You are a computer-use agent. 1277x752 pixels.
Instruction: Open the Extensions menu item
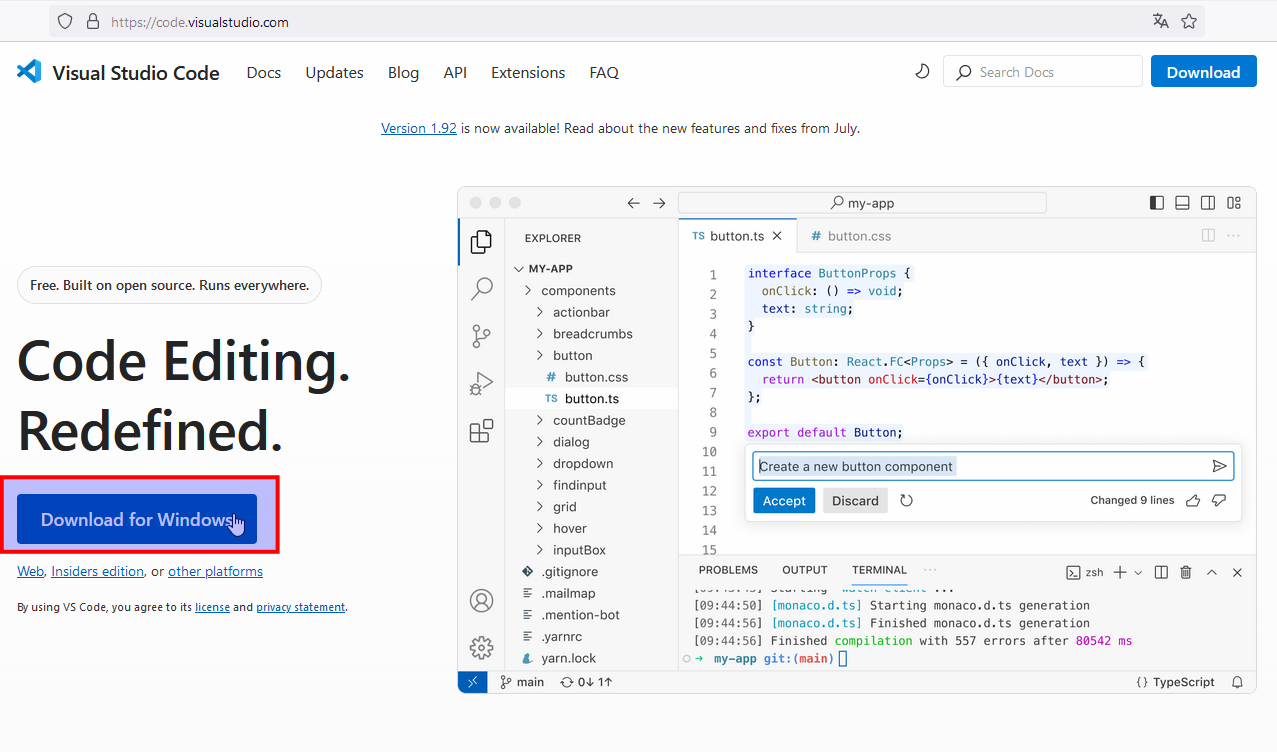click(528, 72)
